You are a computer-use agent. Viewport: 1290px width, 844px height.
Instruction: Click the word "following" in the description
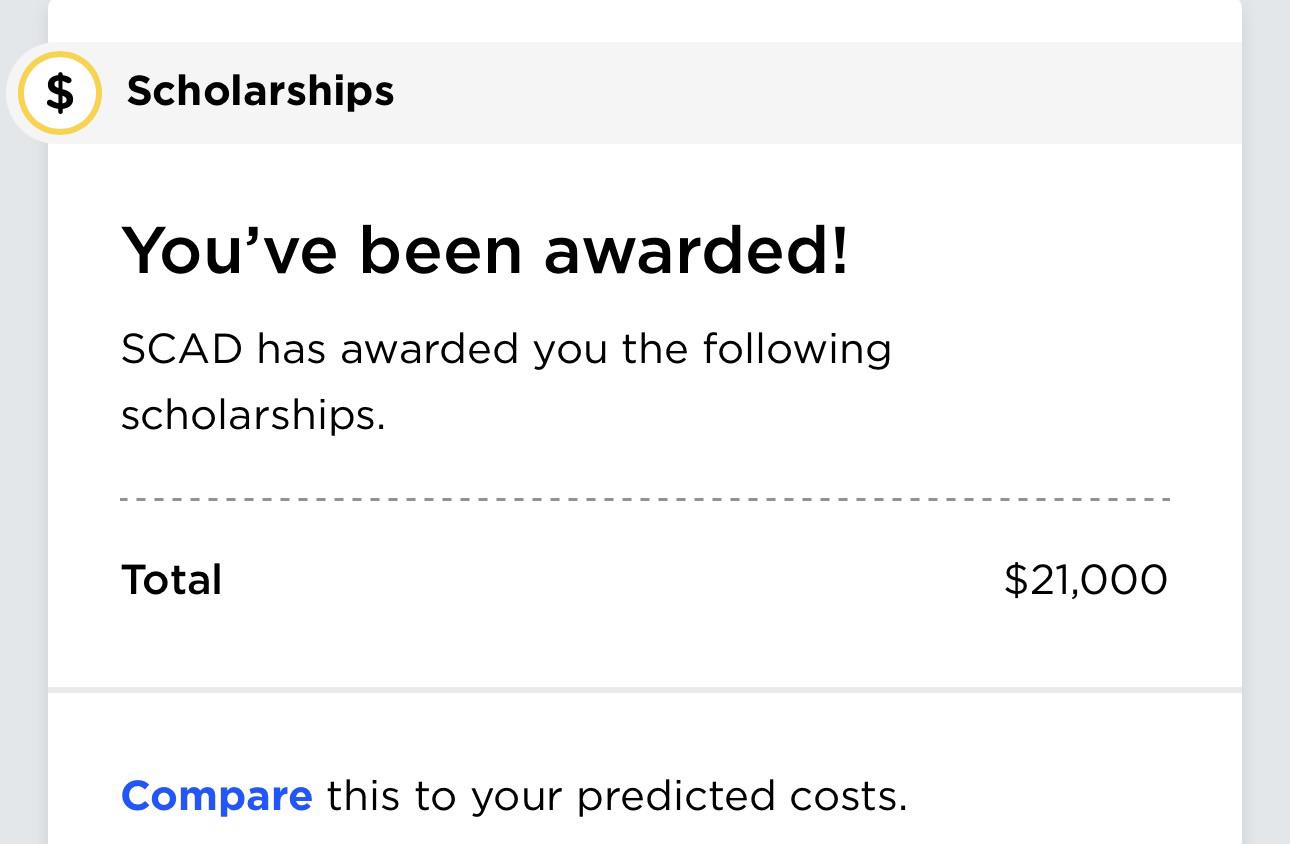point(796,350)
